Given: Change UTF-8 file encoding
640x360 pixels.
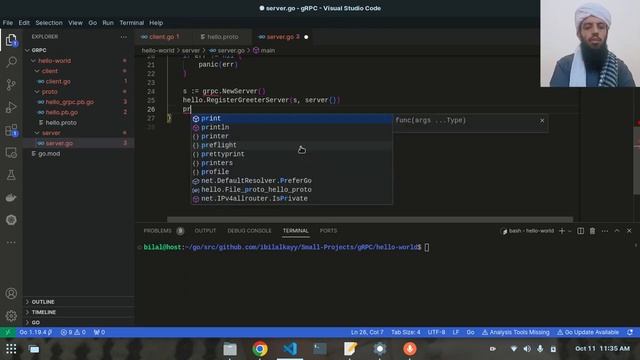Looking at the screenshot, I should pos(436,332).
